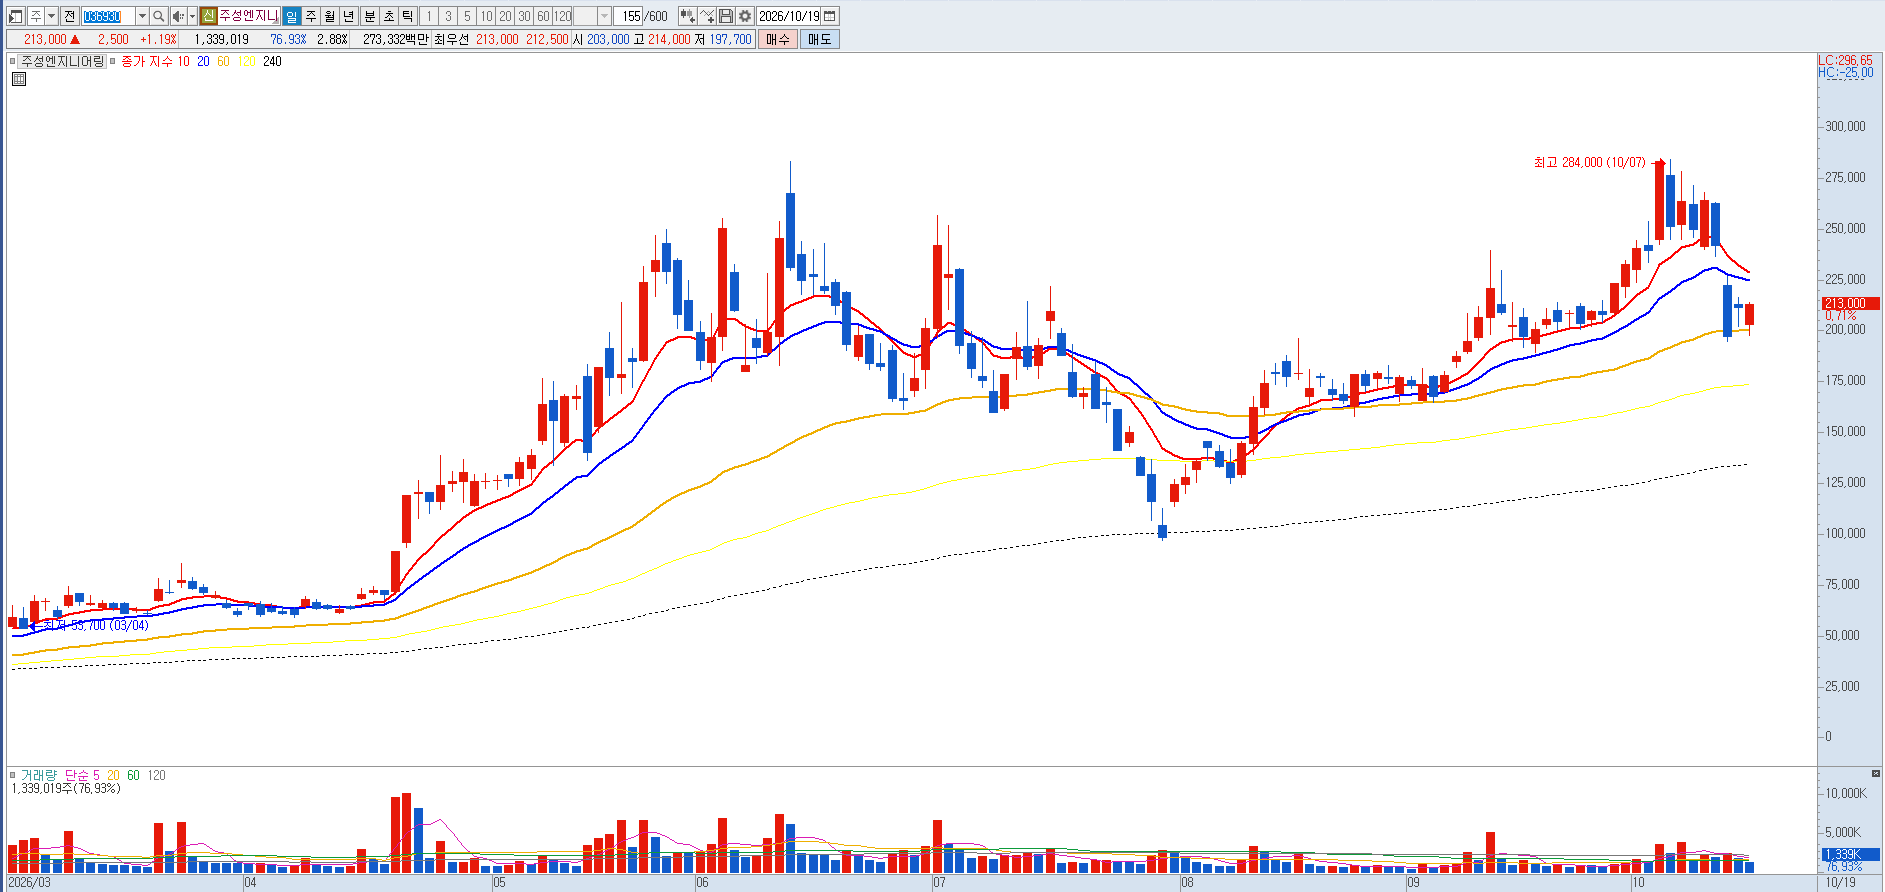Screen dimensions: 1885x892
Task: Click the save chart floppy disk icon
Action: tap(727, 16)
